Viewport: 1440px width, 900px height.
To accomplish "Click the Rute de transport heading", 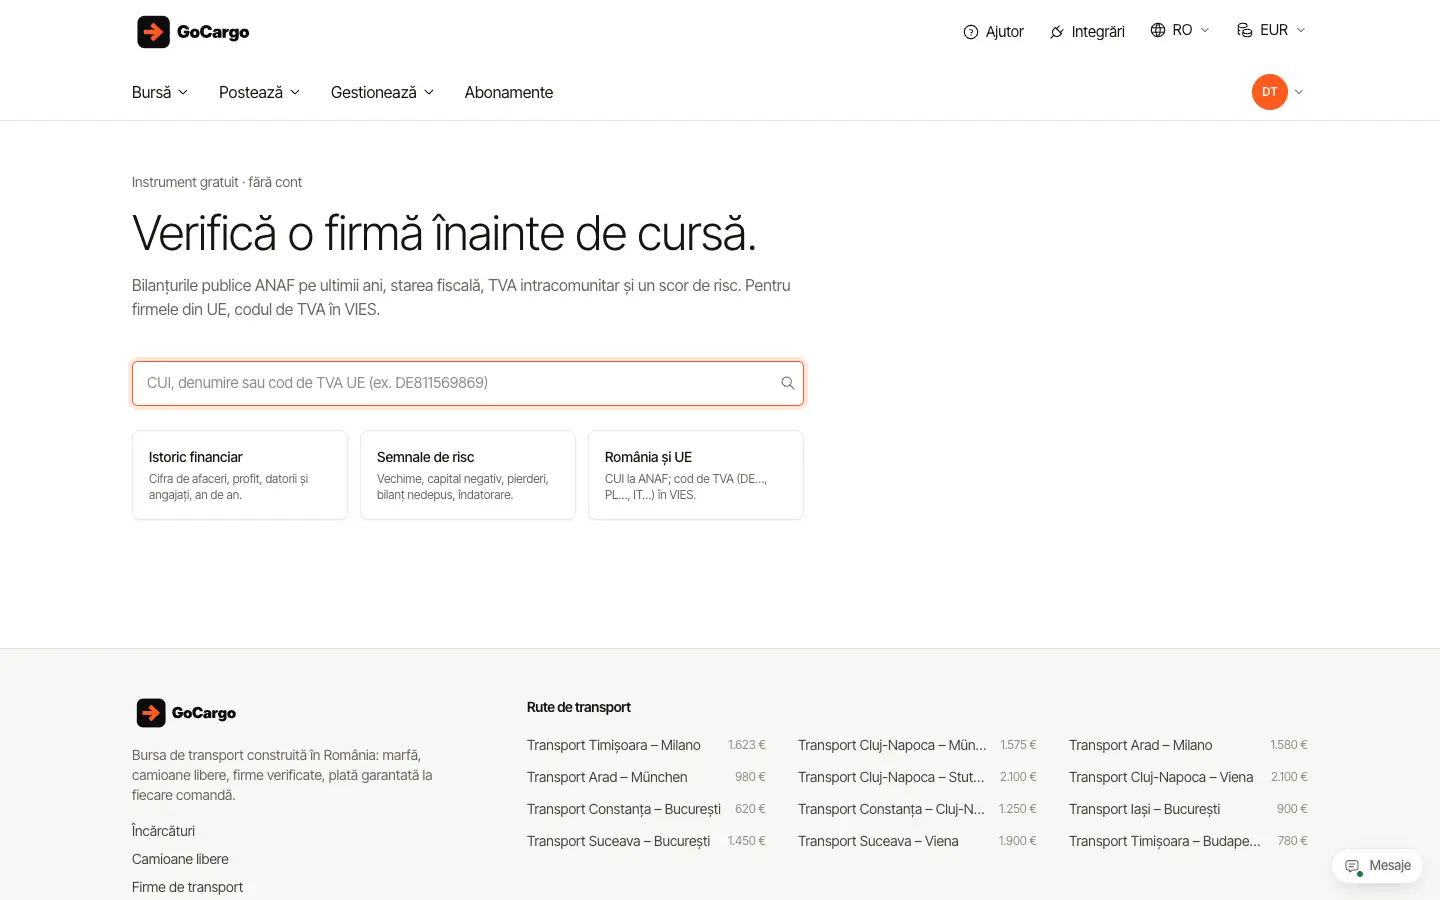I will click(579, 707).
